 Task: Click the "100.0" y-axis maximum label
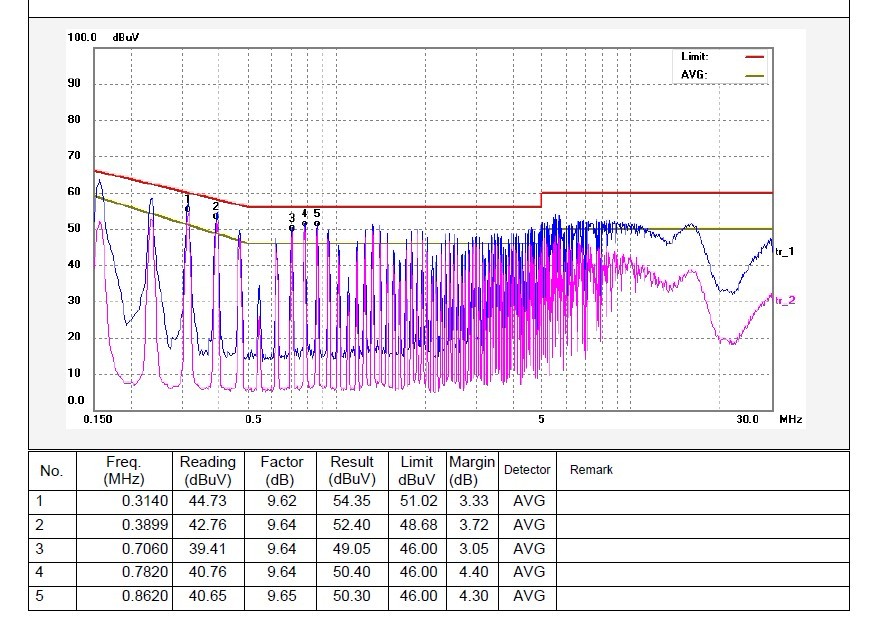82,37
